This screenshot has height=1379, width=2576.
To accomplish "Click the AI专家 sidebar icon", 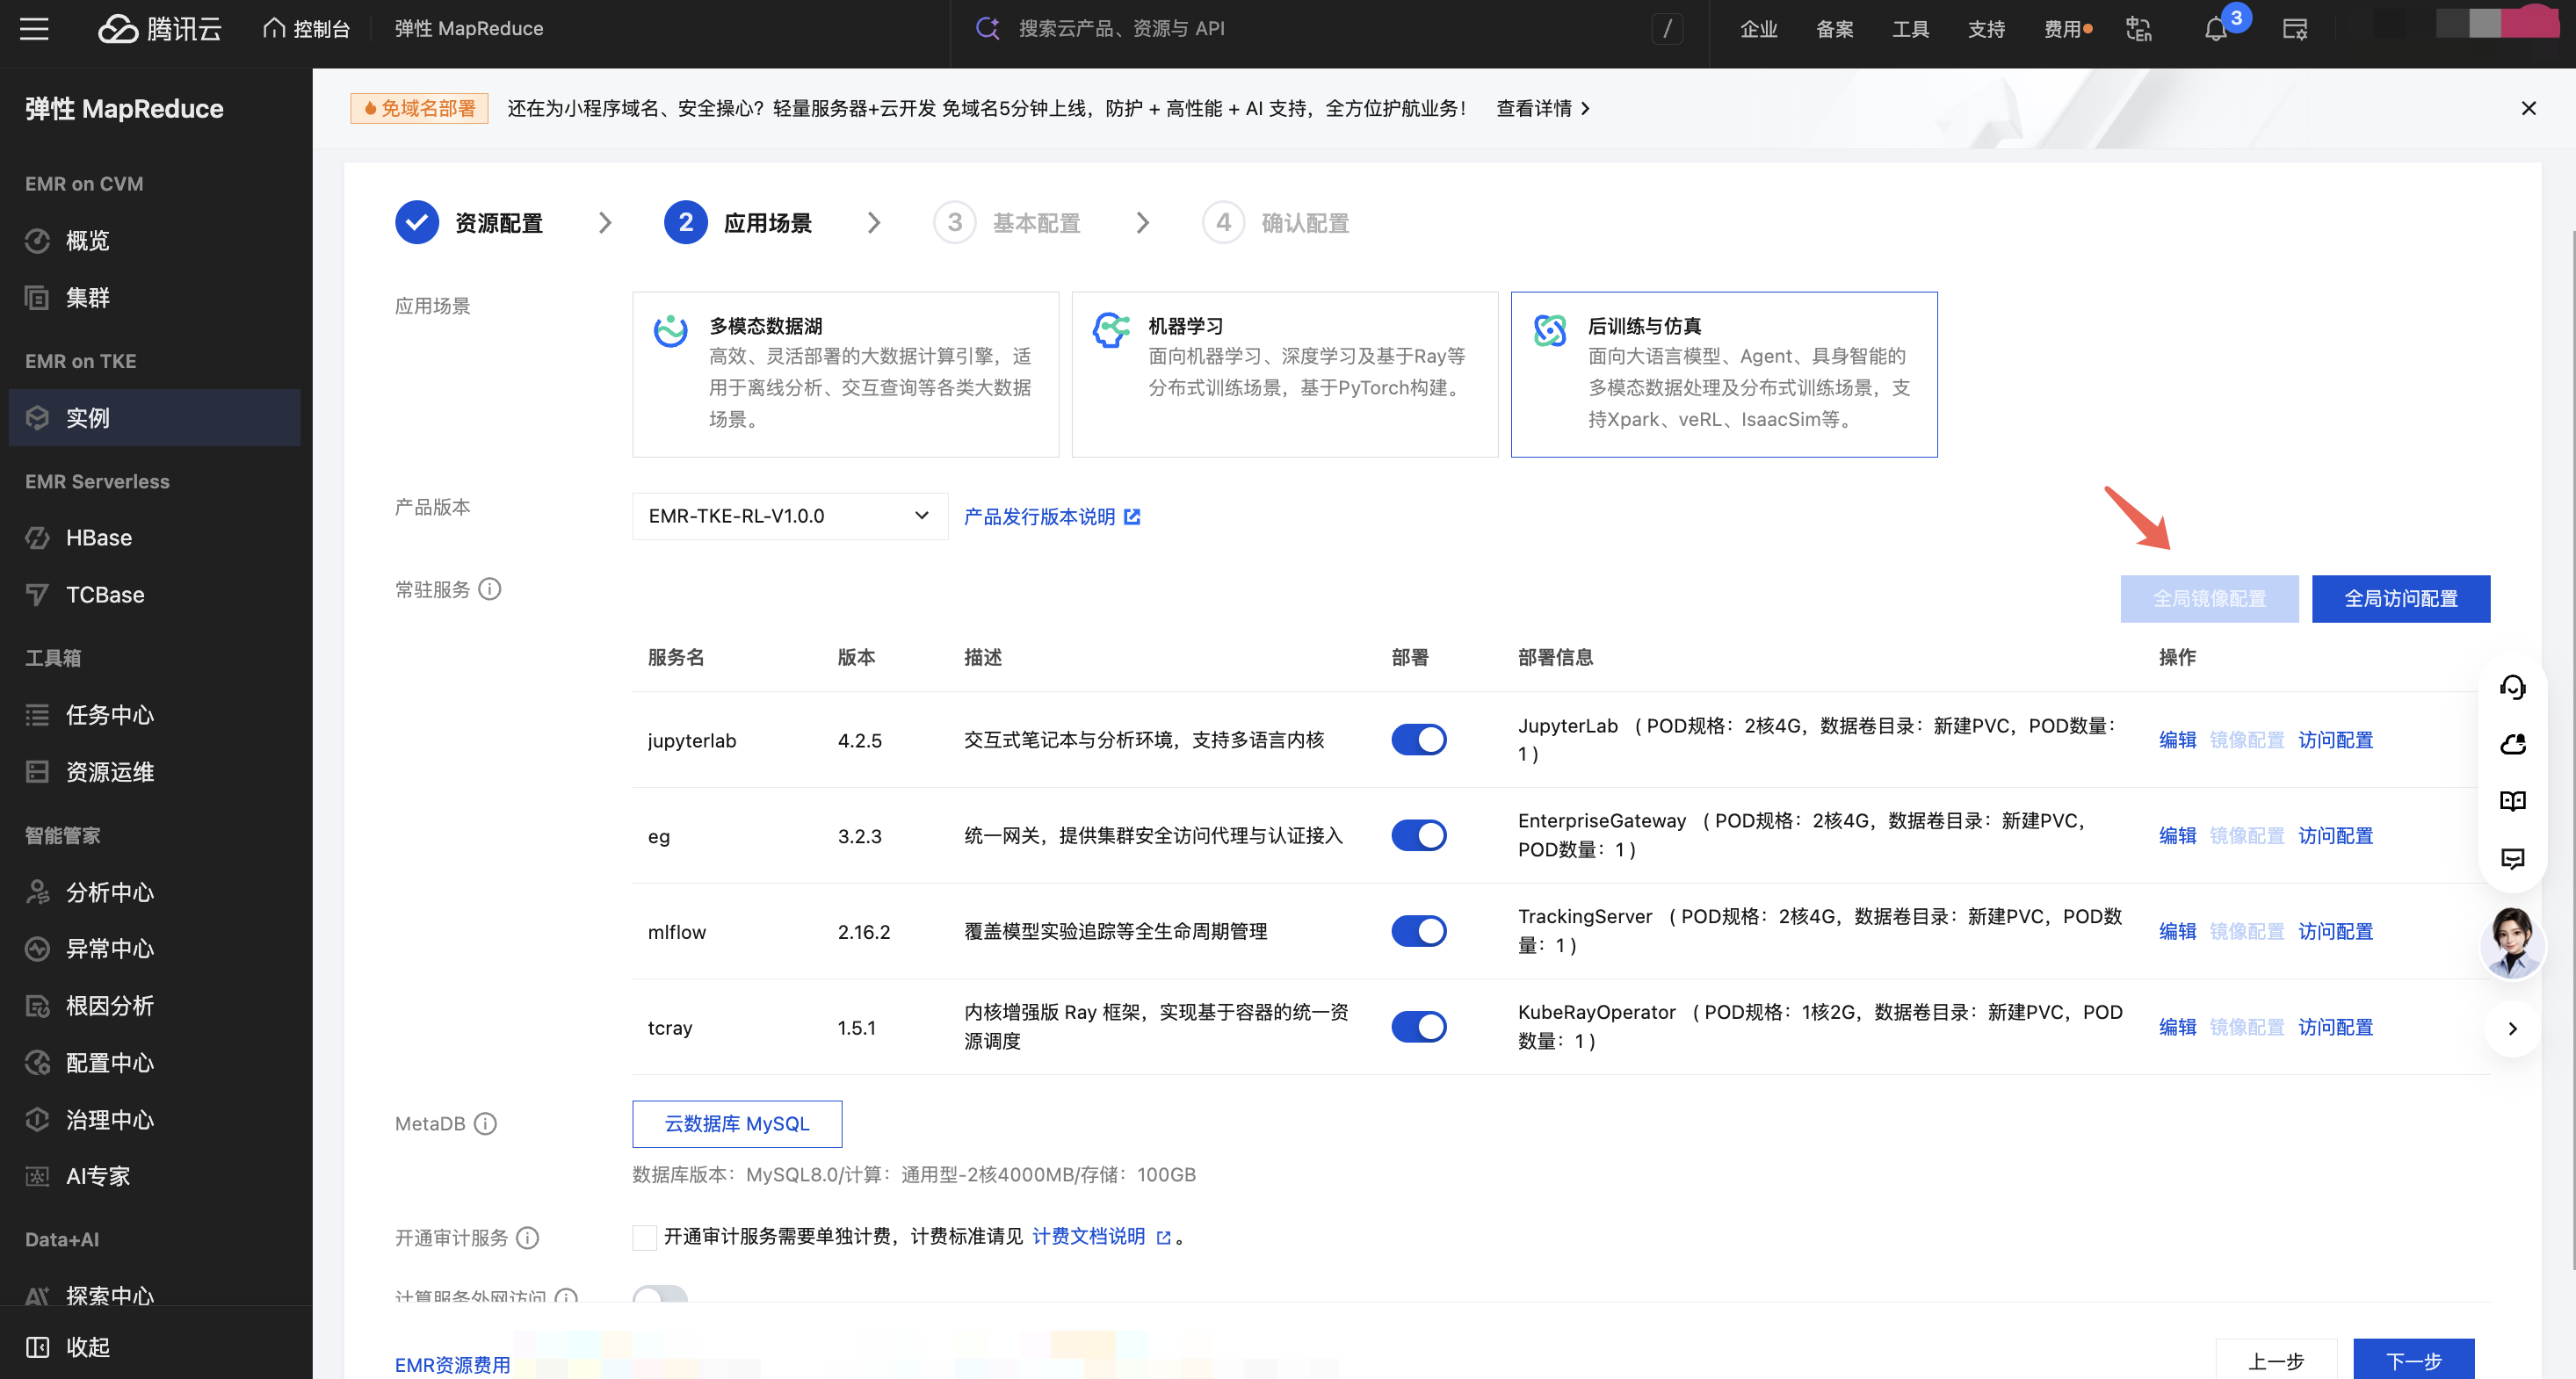I will 37,1176.
